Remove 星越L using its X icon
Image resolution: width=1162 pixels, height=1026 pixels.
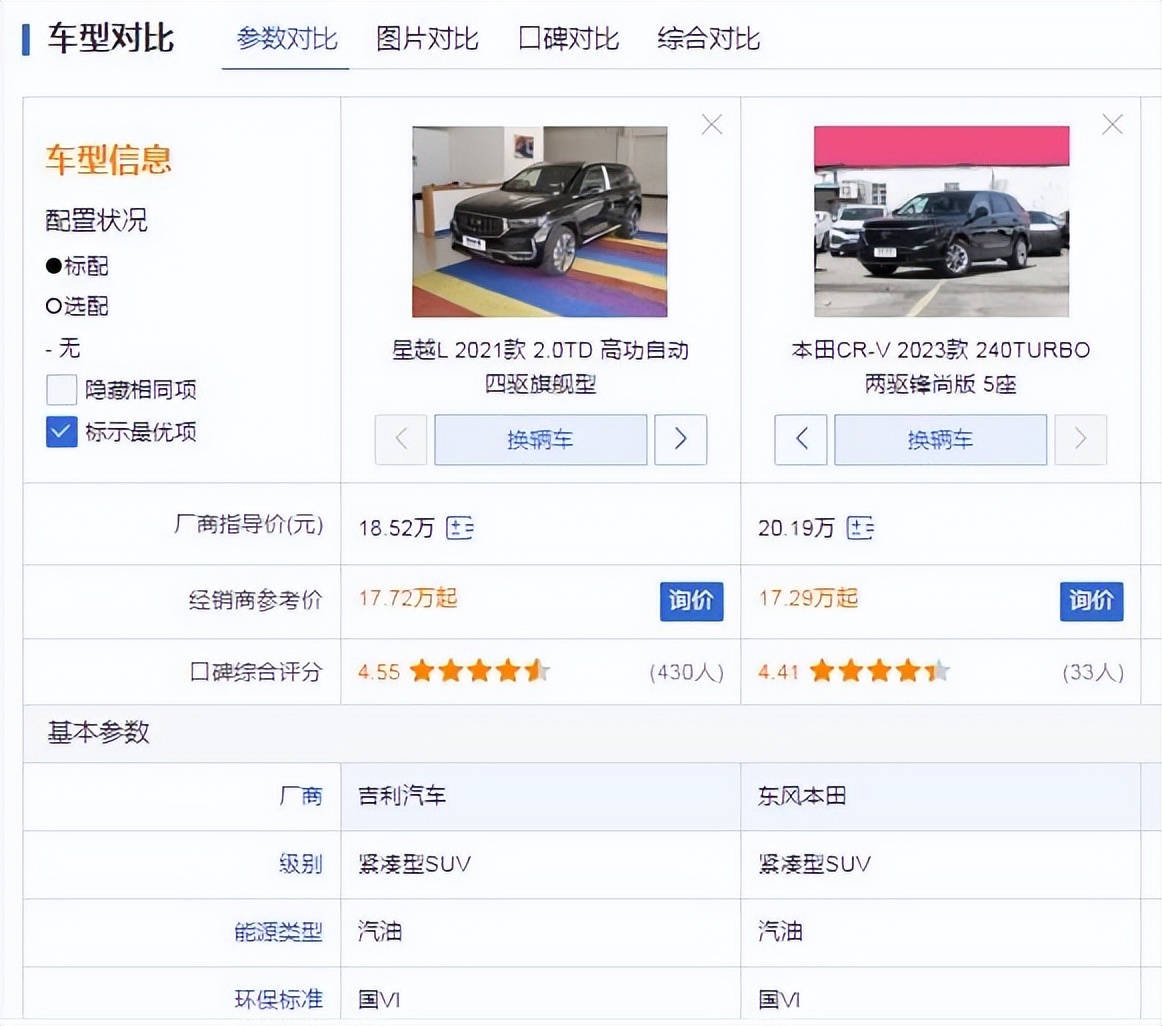pos(711,124)
